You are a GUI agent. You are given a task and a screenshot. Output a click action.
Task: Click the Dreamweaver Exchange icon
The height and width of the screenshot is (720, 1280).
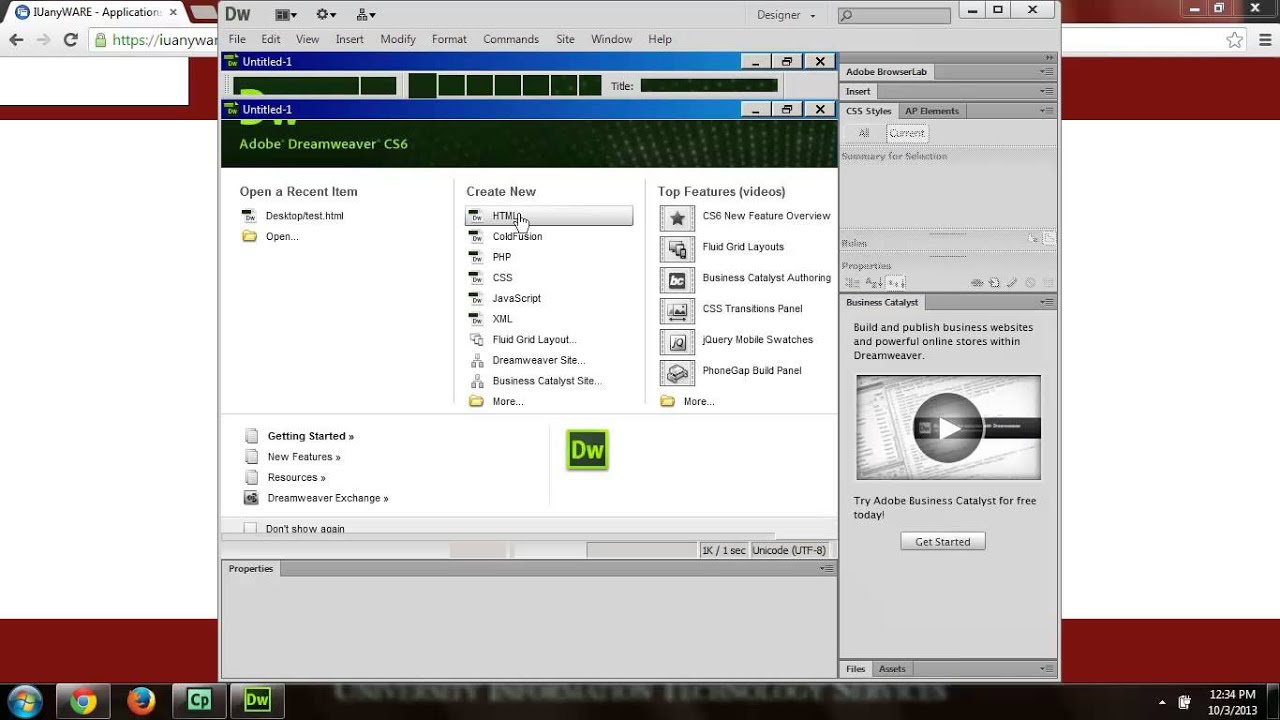click(x=251, y=498)
